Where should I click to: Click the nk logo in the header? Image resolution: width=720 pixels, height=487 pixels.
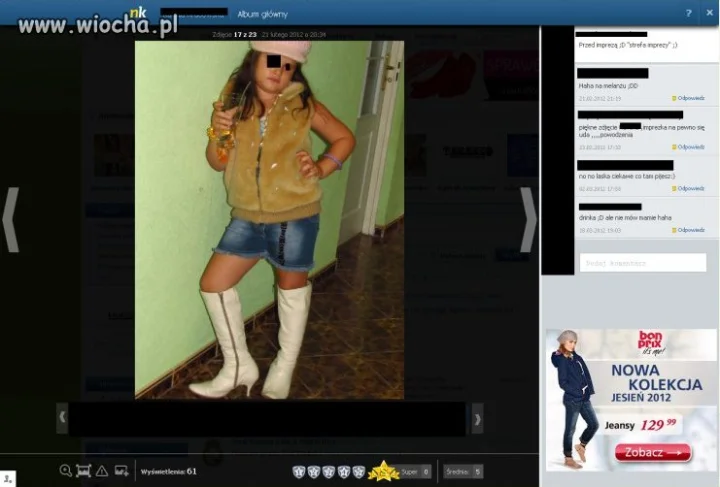click(138, 12)
